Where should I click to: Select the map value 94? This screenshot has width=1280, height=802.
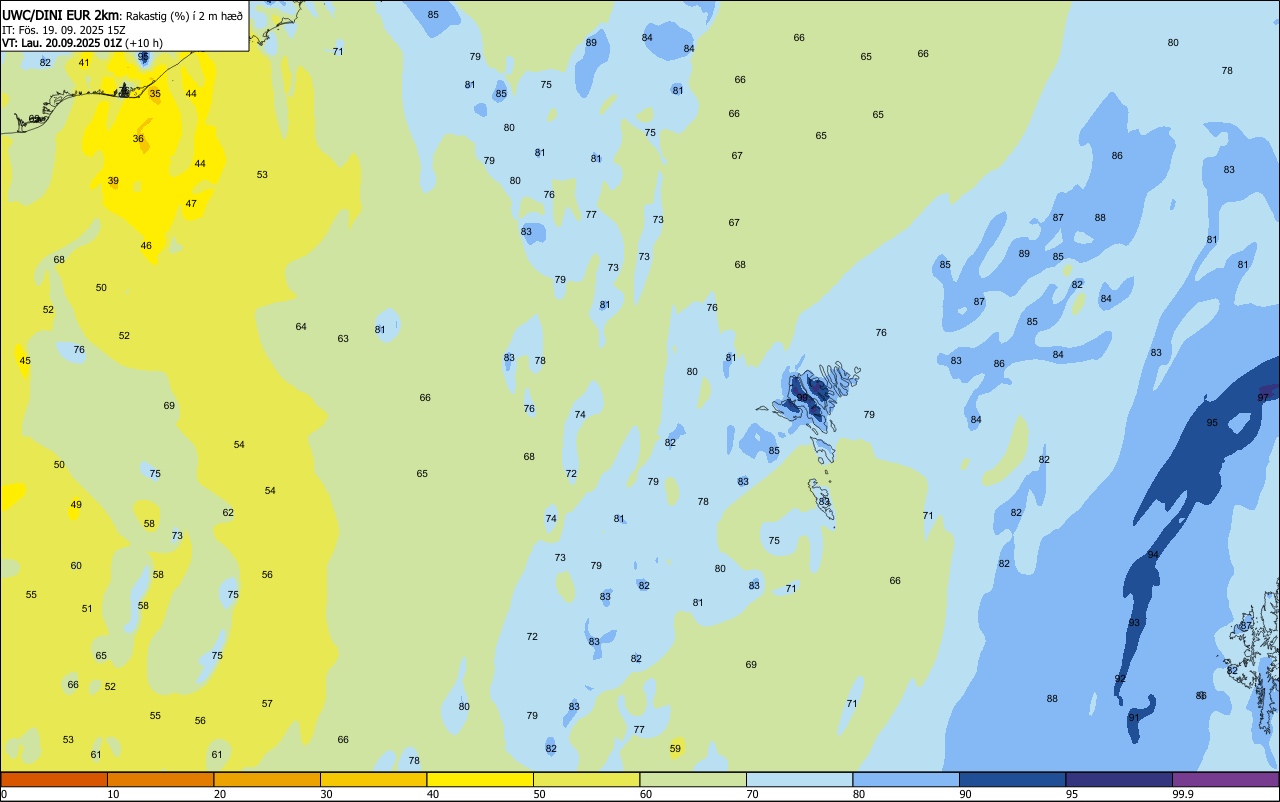[x=1153, y=555]
